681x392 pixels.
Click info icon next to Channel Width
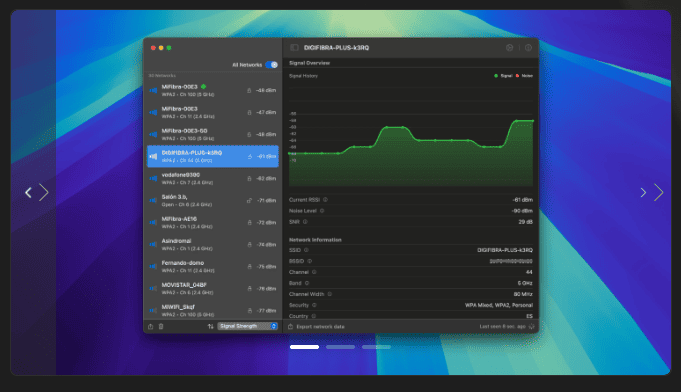pyautogui.click(x=330, y=294)
